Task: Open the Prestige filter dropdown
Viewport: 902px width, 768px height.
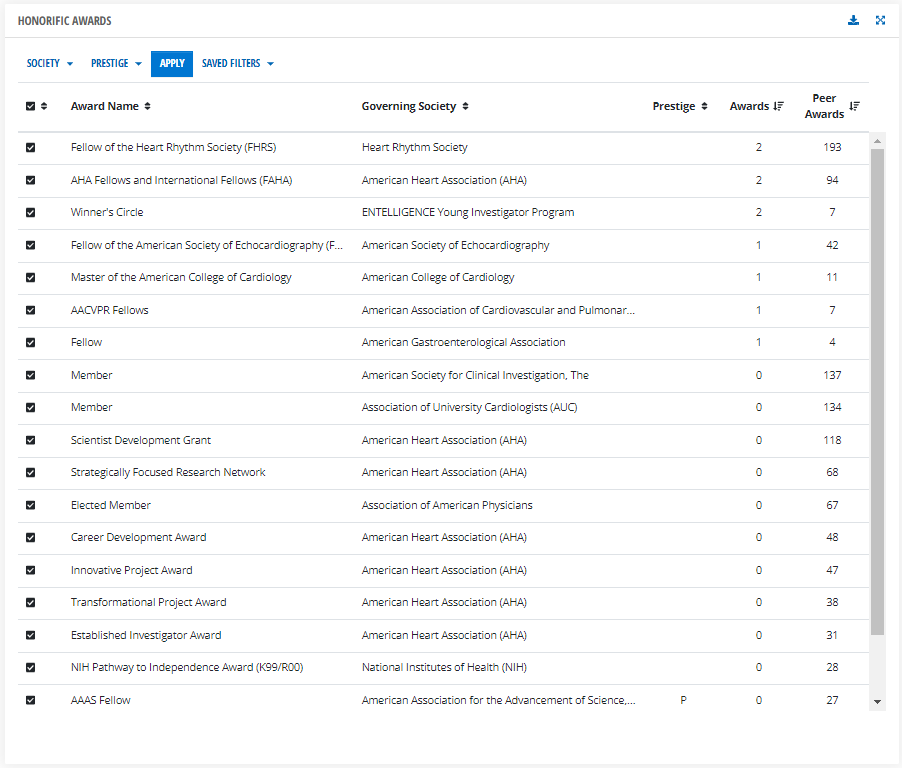Action: pyautogui.click(x=116, y=63)
